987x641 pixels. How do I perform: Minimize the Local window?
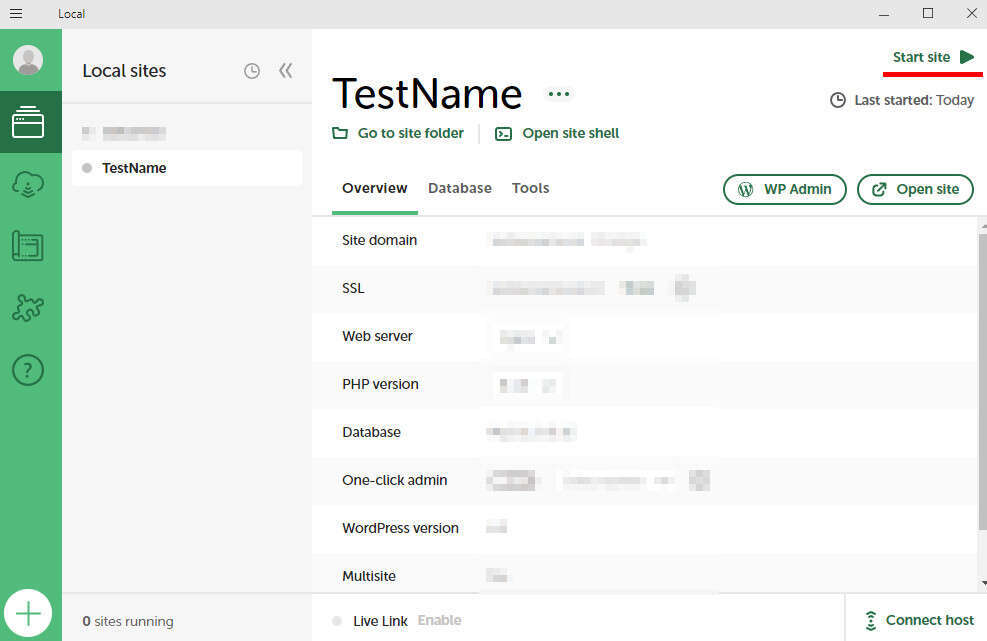pos(884,13)
